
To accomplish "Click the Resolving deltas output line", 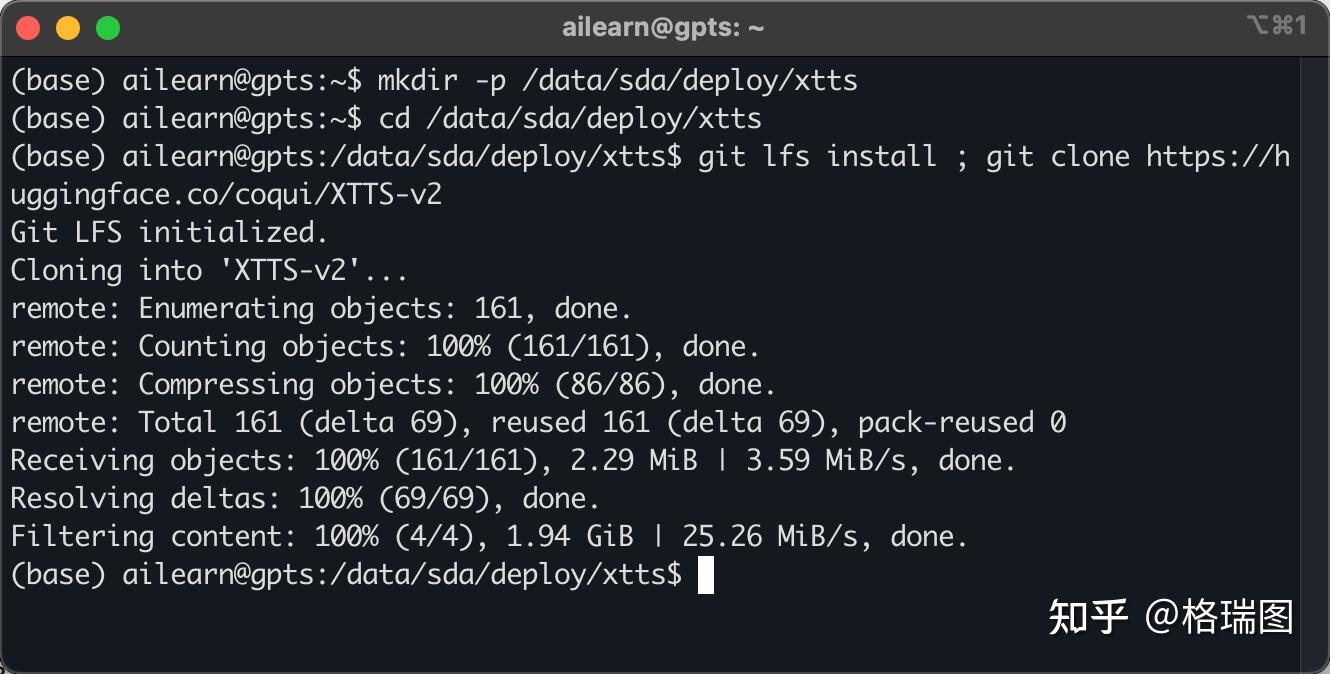I will (x=305, y=498).
